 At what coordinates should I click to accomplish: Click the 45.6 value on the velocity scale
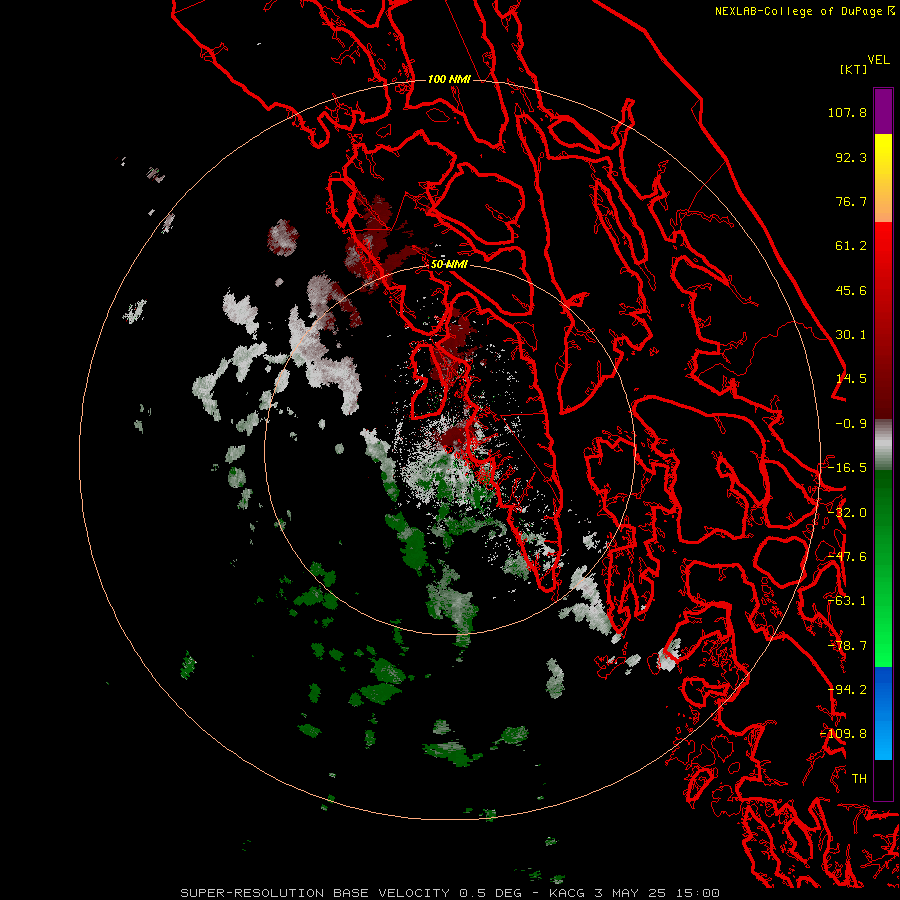click(851, 290)
